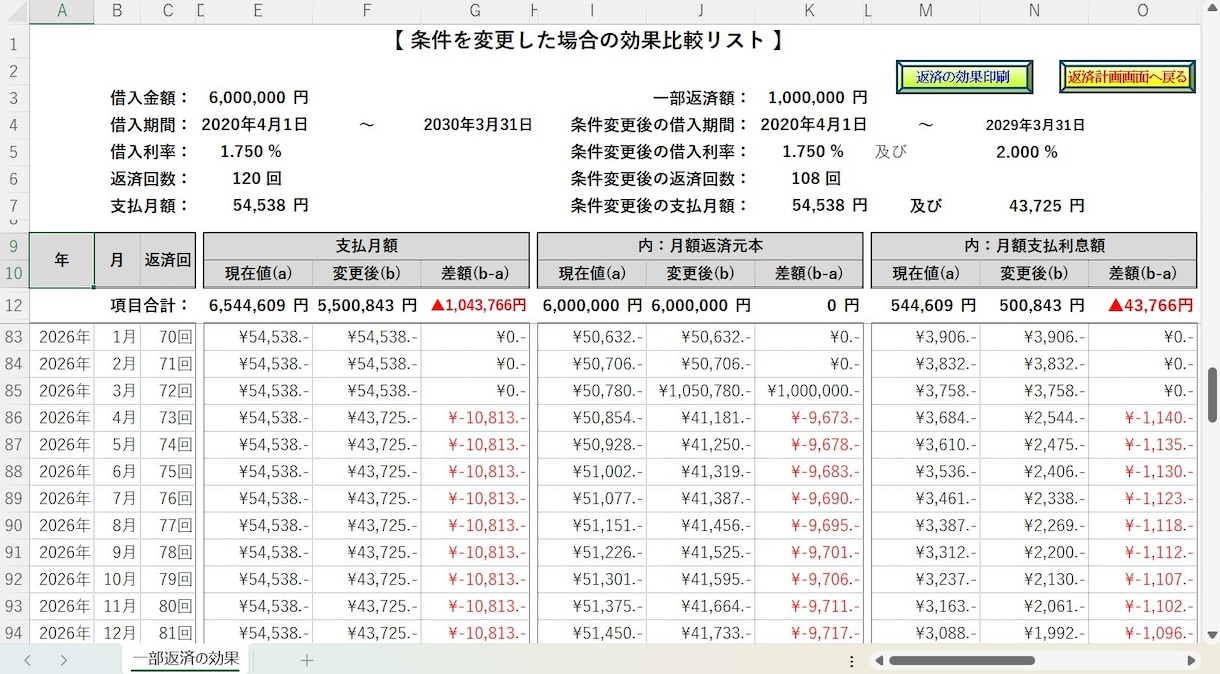This screenshot has height=674, width=1220.
Task: Click the ¥-1,140.- interest difference cell
Action: [x=1142, y=417]
